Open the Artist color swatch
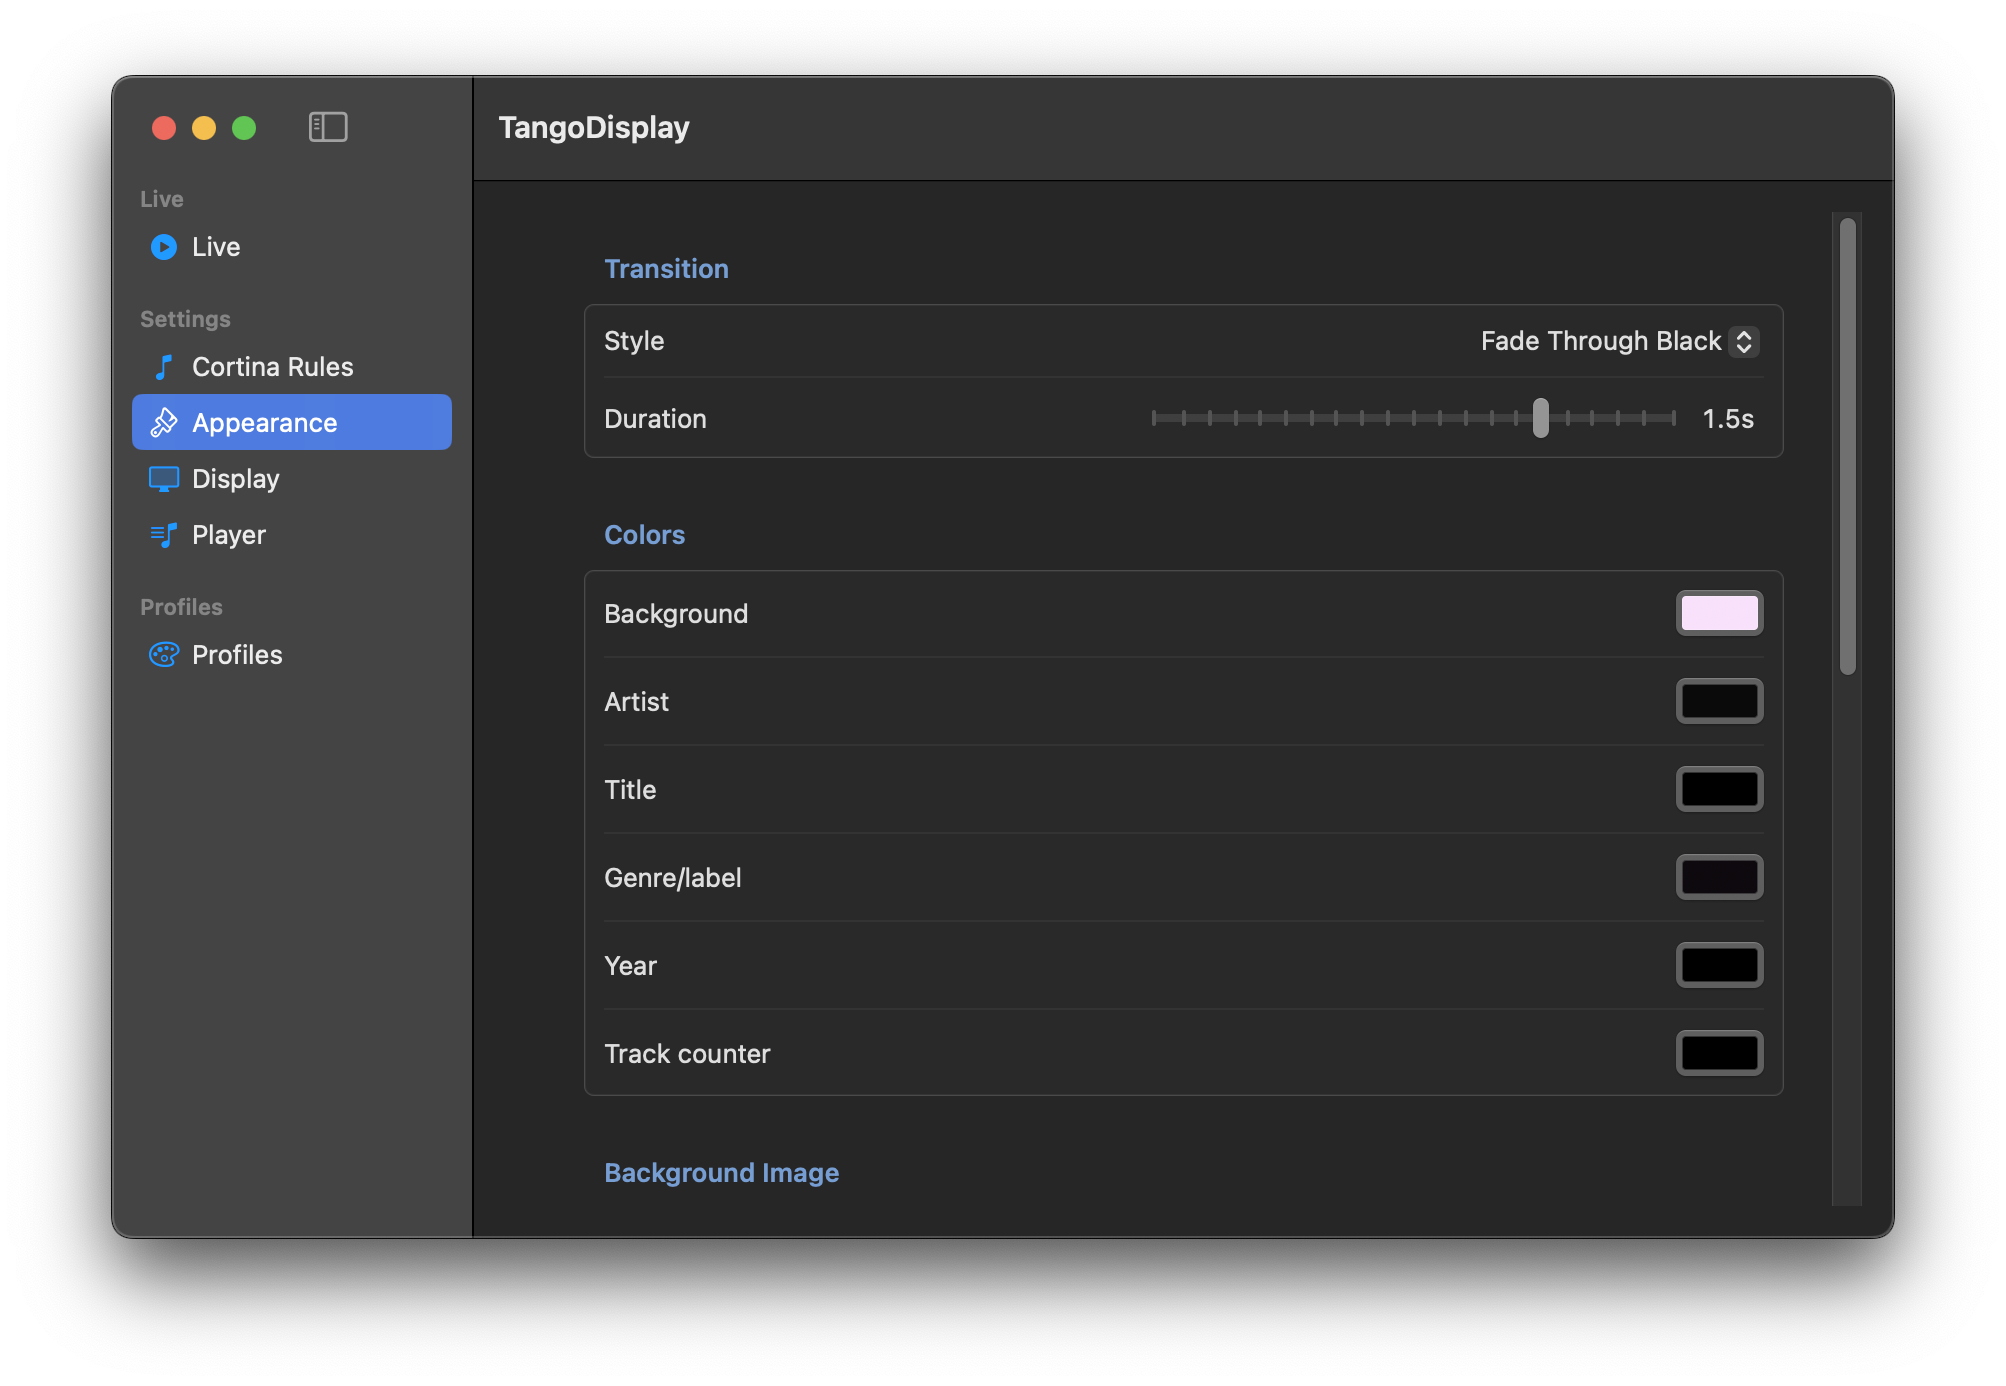The image size is (2006, 1386). 1719,701
